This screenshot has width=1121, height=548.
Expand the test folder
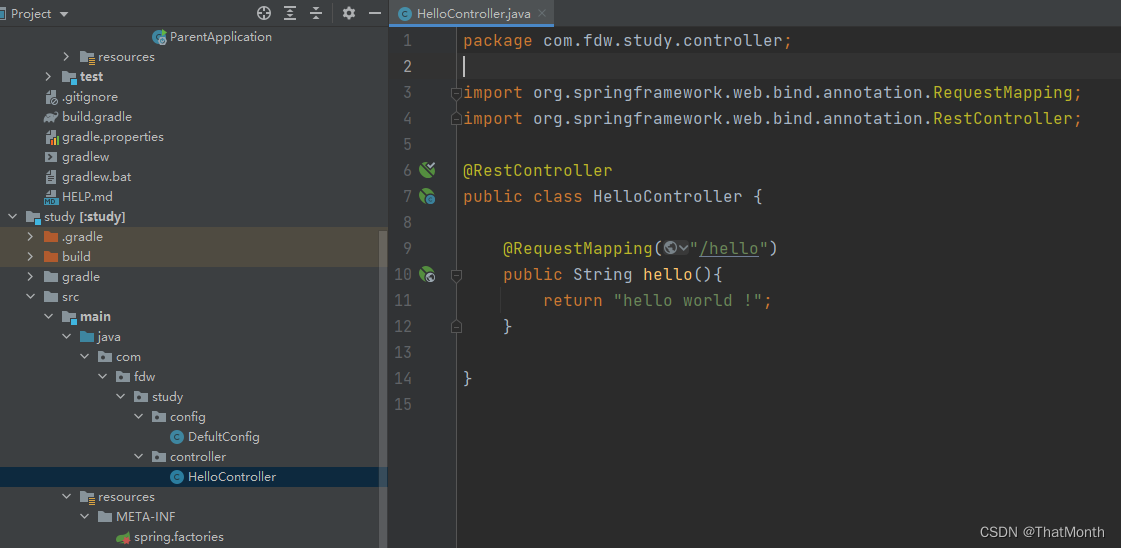click(48, 76)
